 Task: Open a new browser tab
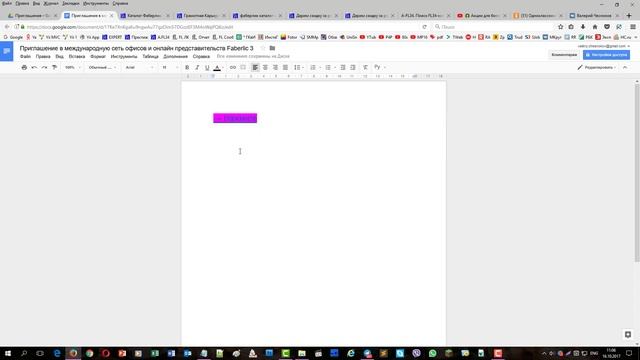(x=629, y=16)
